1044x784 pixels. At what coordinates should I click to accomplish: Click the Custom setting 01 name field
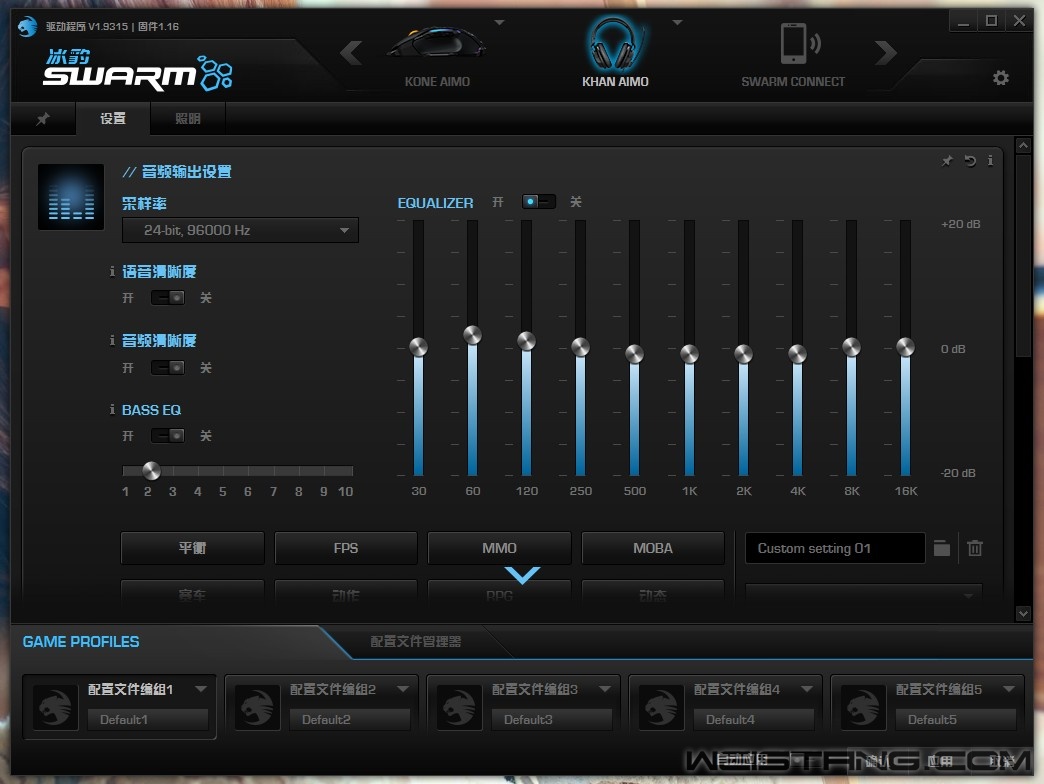coord(835,548)
